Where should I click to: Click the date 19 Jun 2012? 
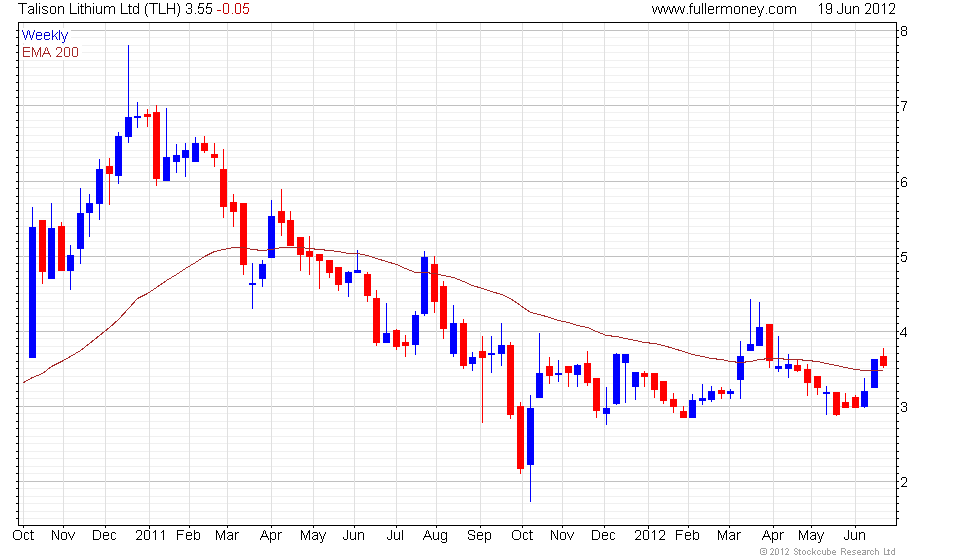pyautogui.click(x=856, y=9)
